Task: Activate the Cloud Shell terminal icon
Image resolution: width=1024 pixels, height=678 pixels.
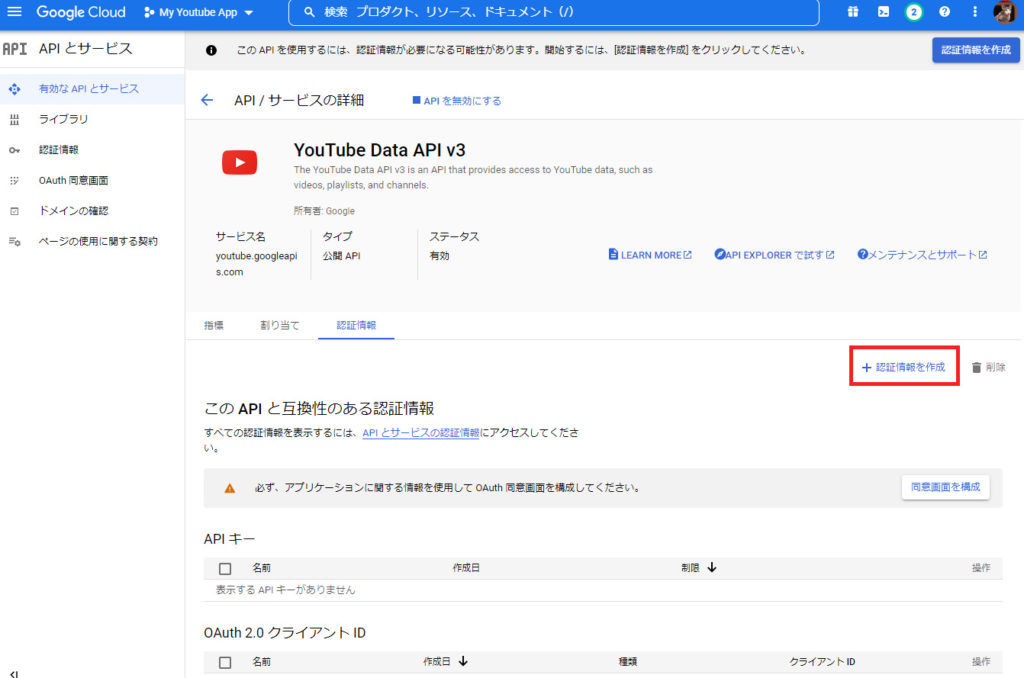Action: (883, 12)
